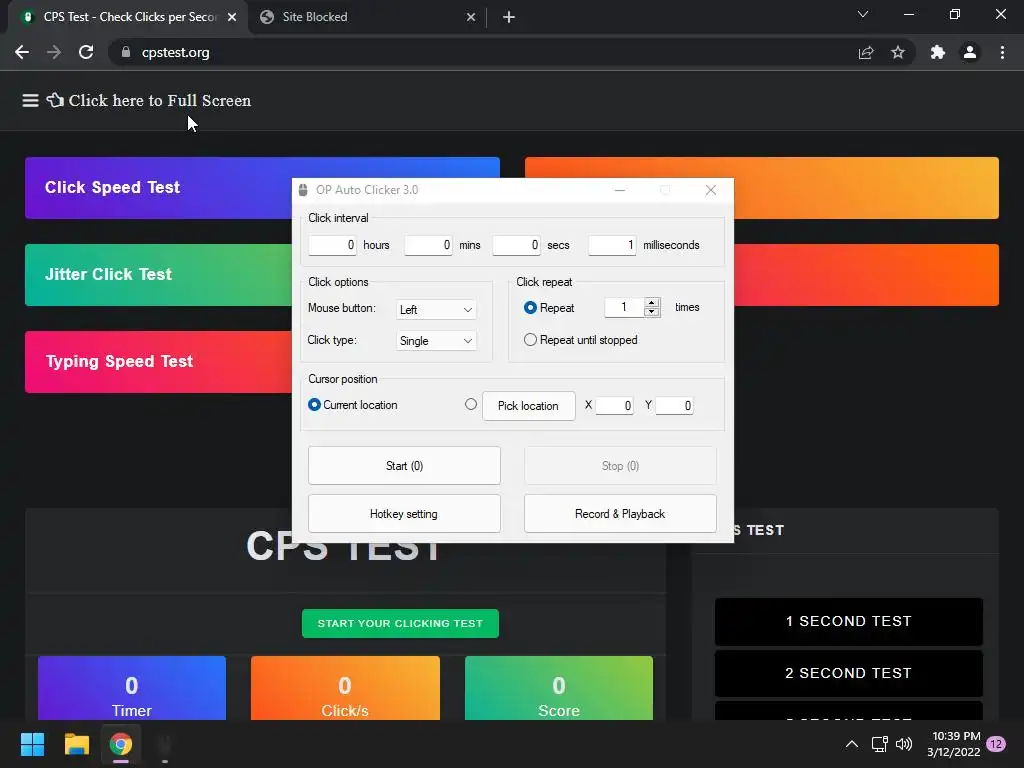Open the hamburger menu on cpstest page

(x=30, y=101)
